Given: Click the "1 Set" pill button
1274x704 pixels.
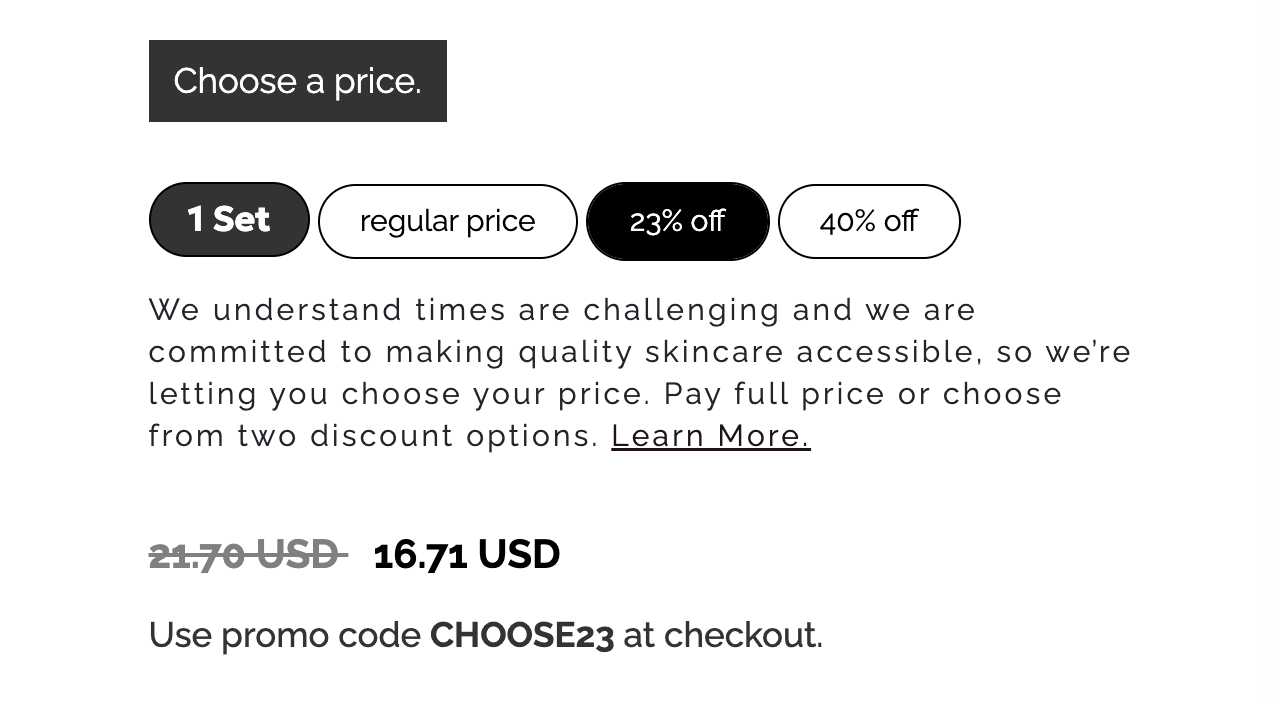Looking at the screenshot, I should click(229, 219).
